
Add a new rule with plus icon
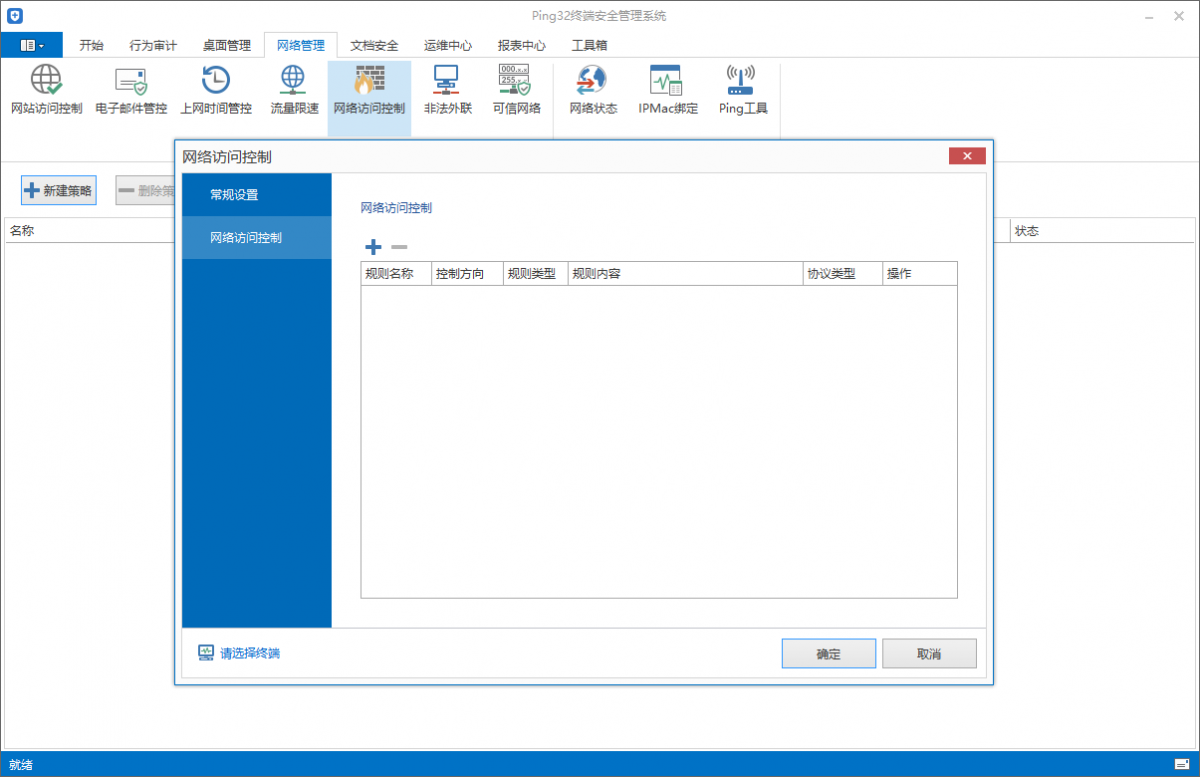coord(373,247)
